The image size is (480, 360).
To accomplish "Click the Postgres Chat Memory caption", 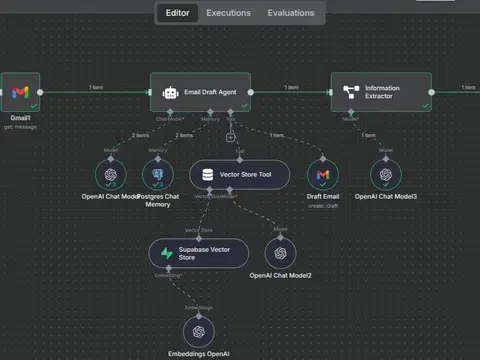I will pyautogui.click(x=159, y=201).
